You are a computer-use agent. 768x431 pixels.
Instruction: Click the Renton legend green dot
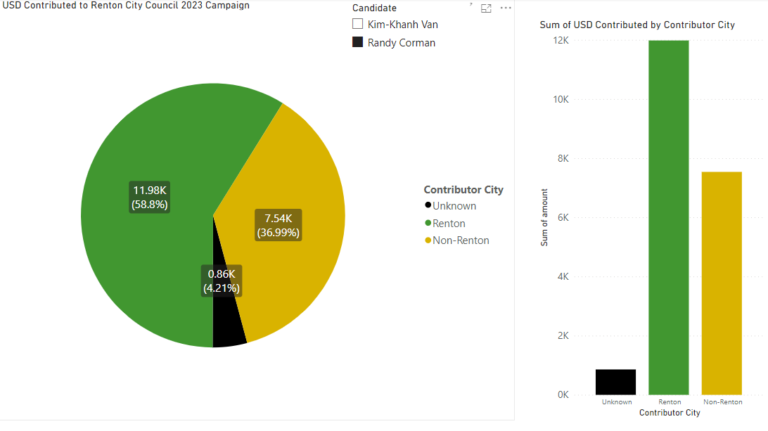(428, 223)
